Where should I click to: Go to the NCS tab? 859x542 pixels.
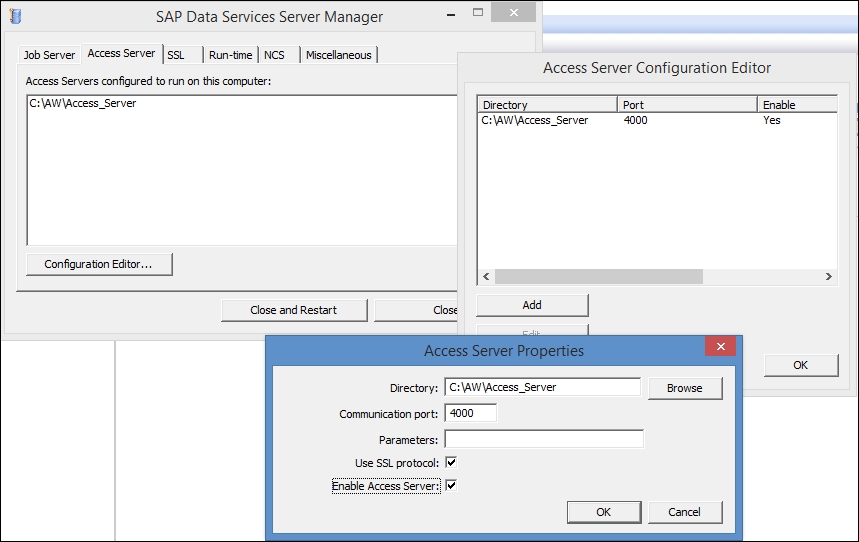[274, 55]
